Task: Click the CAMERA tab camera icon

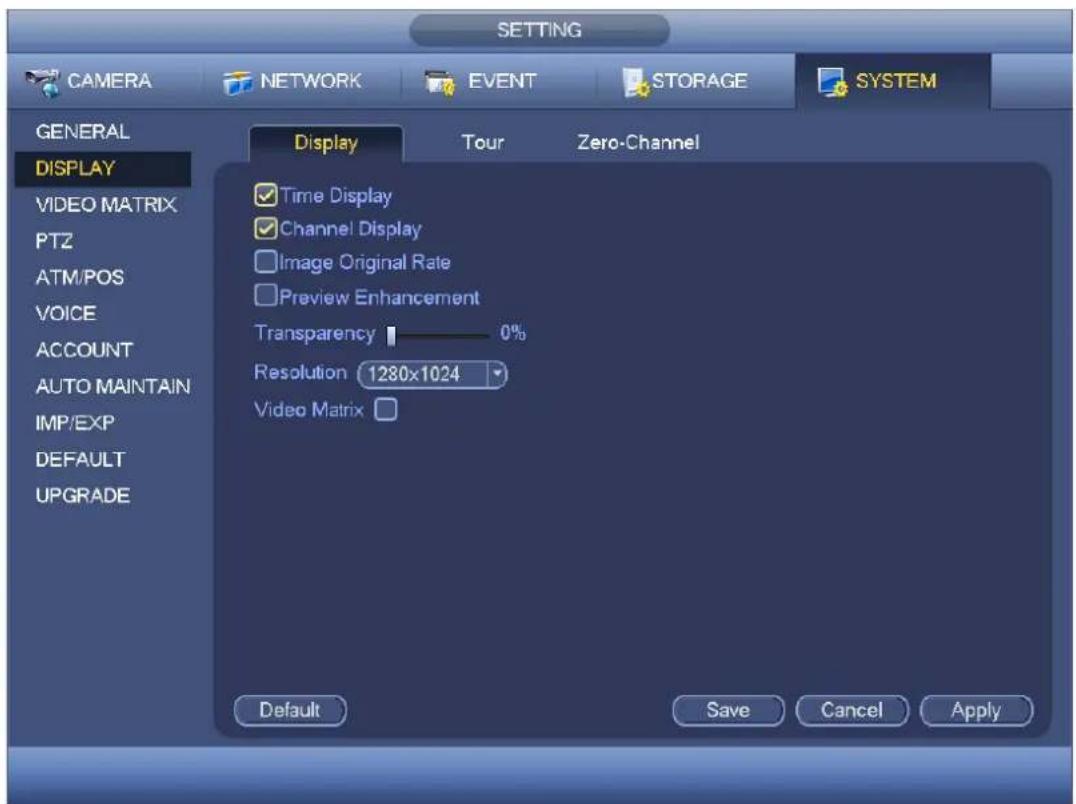Action: (43, 82)
